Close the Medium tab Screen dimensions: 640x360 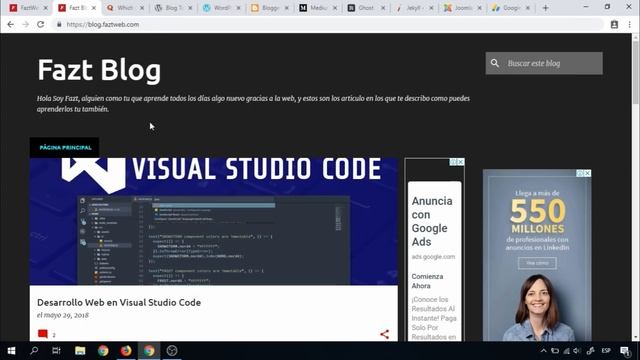[335, 8]
